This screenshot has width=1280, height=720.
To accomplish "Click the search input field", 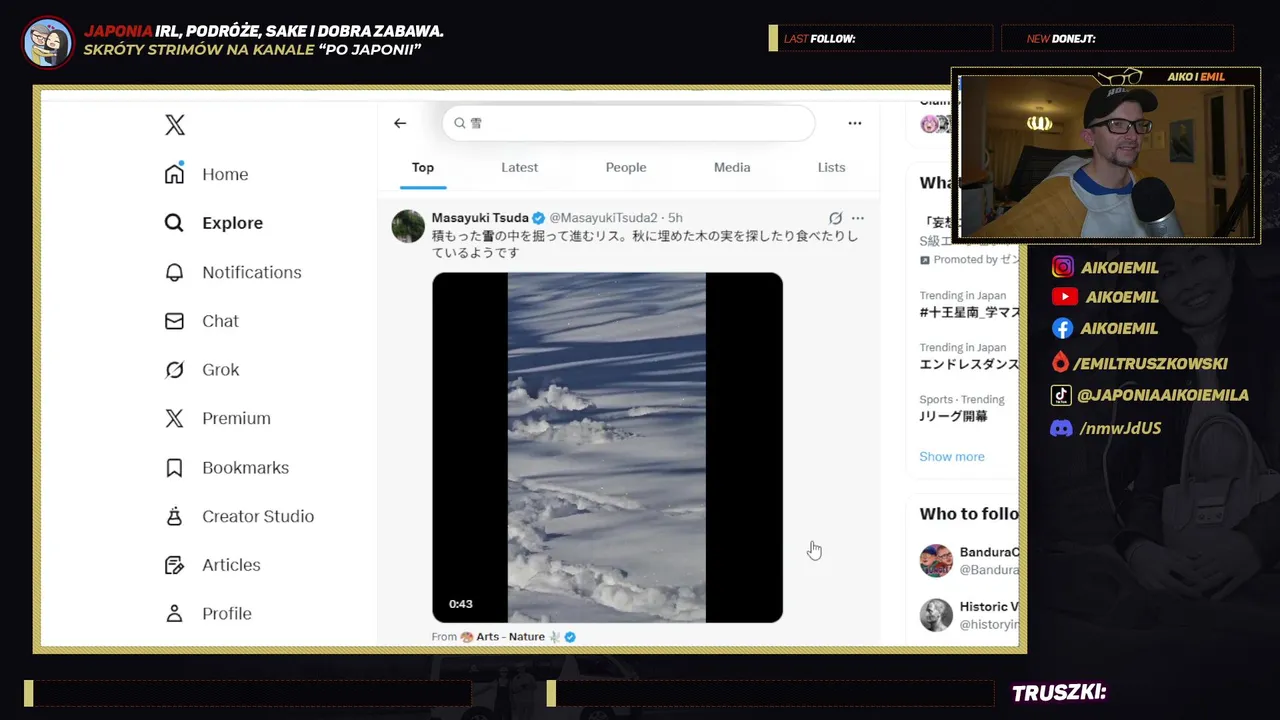I will 629,123.
